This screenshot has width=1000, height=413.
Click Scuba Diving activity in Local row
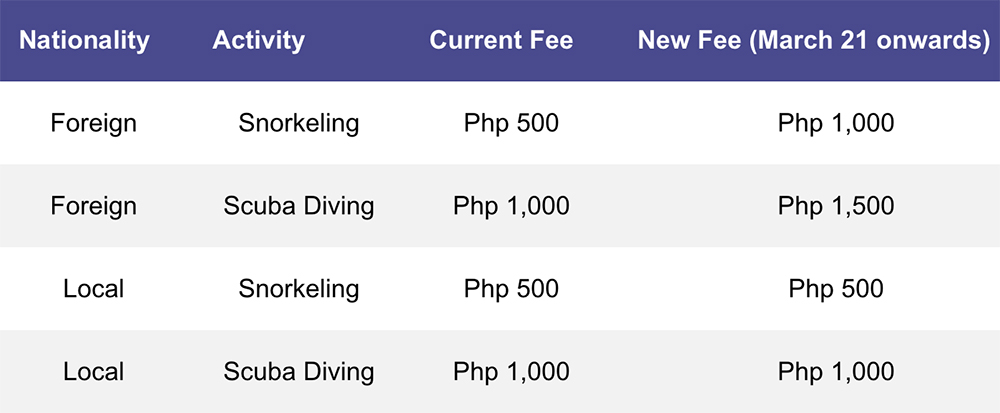click(x=298, y=372)
